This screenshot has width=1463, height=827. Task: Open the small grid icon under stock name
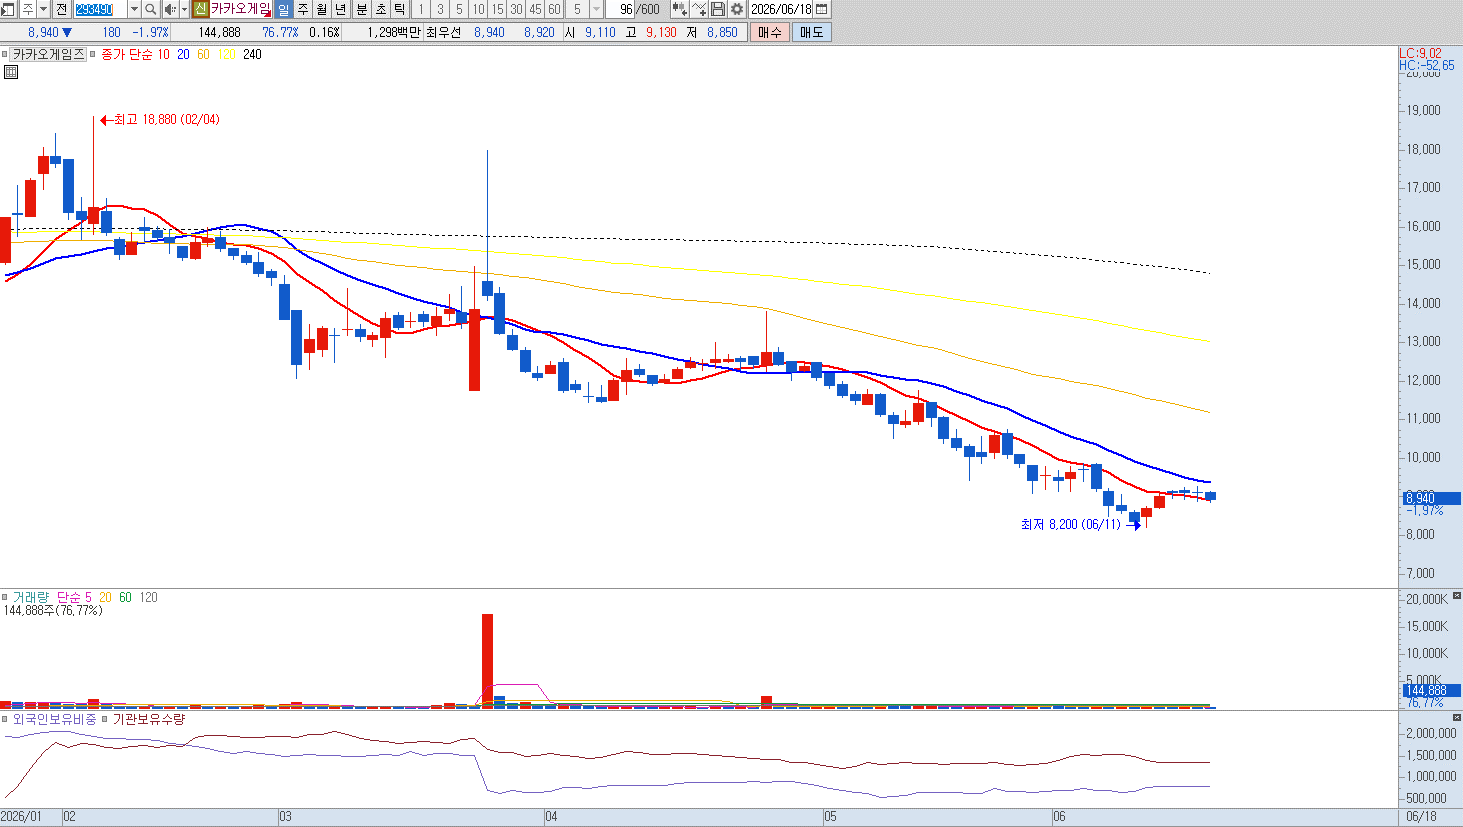click(x=11, y=72)
